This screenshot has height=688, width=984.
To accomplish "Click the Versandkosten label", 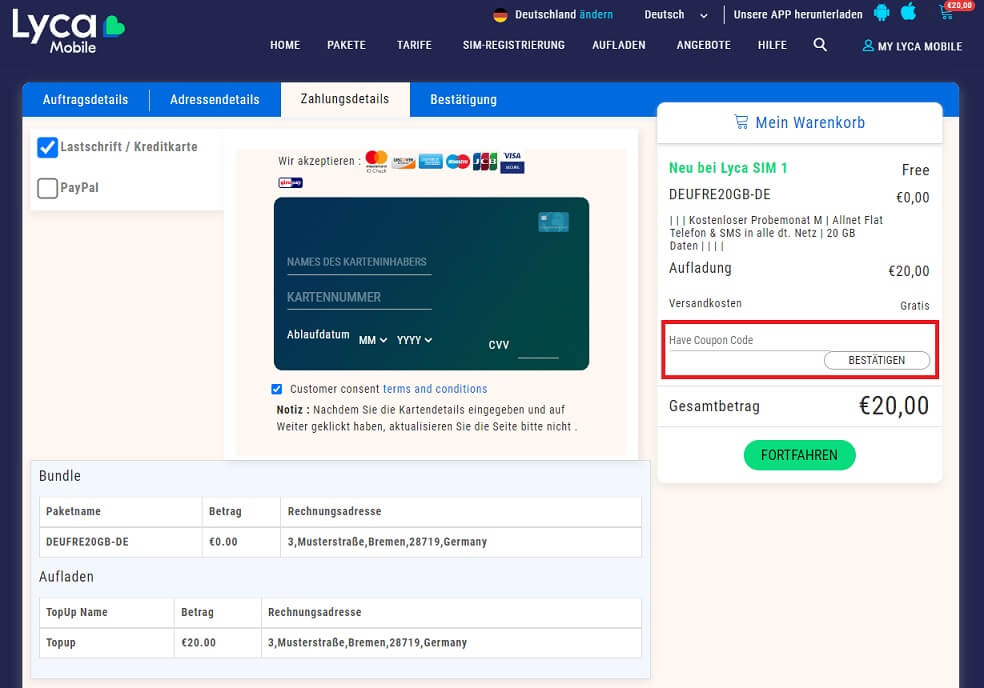I will tap(705, 303).
